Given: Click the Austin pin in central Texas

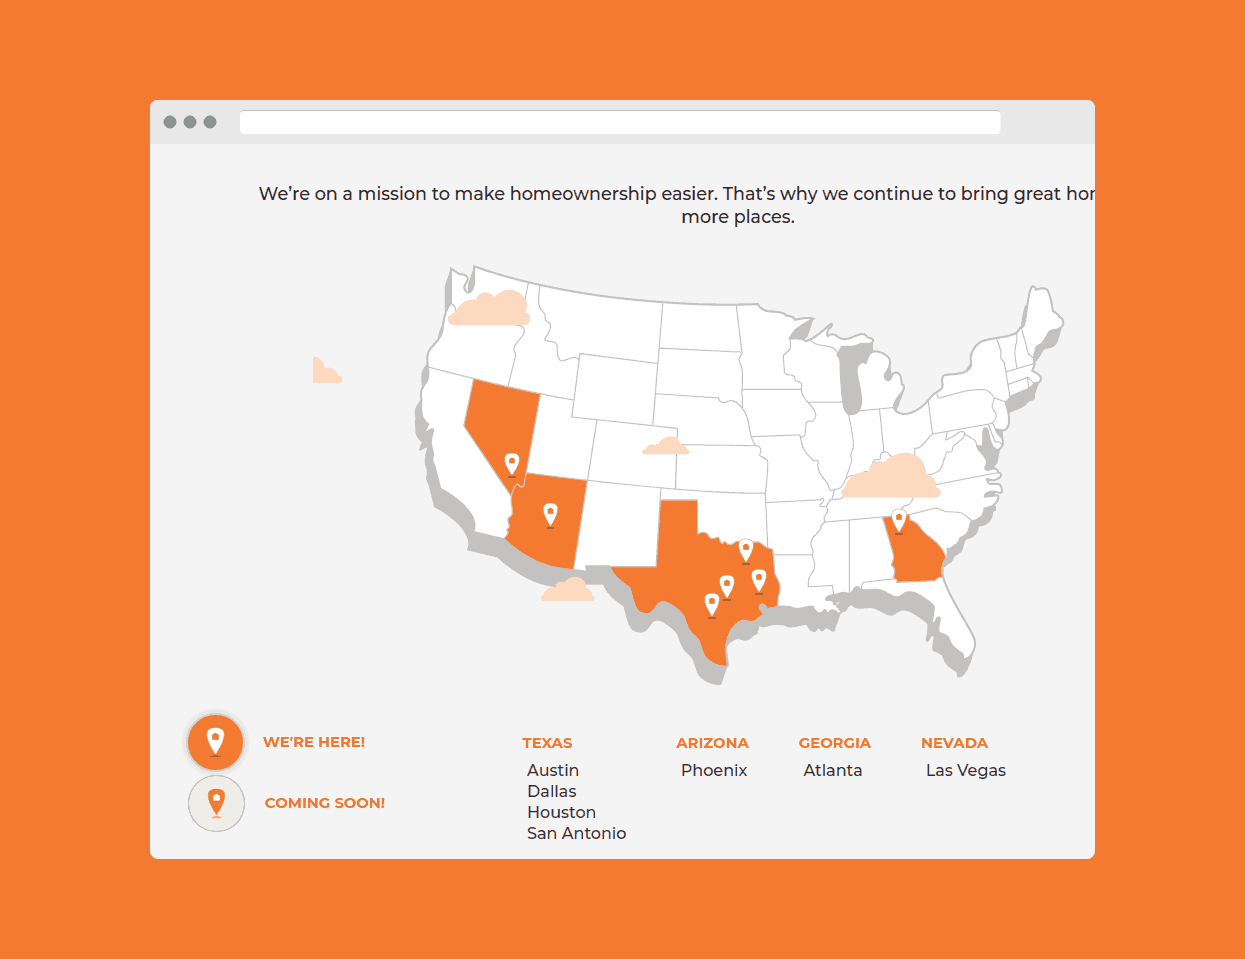Looking at the screenshot, I should click(727, 587).
